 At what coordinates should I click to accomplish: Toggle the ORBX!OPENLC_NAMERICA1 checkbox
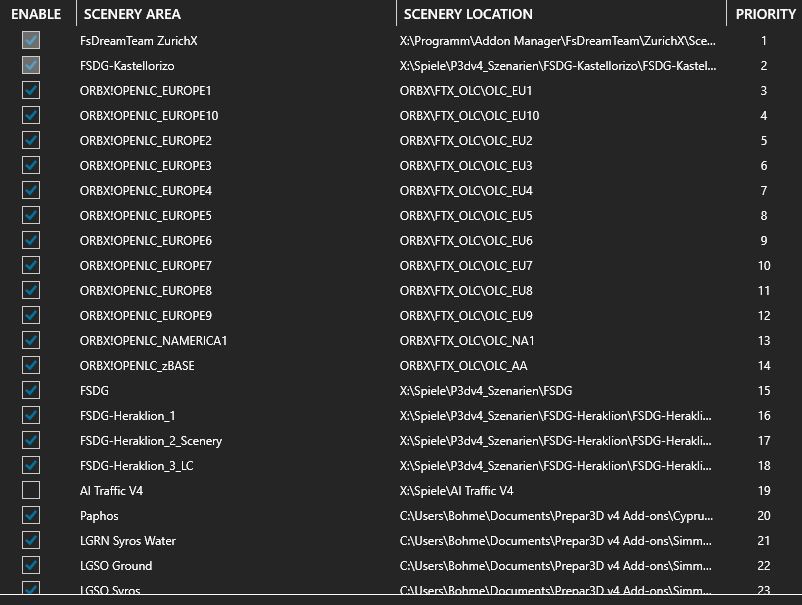point(31,341)
